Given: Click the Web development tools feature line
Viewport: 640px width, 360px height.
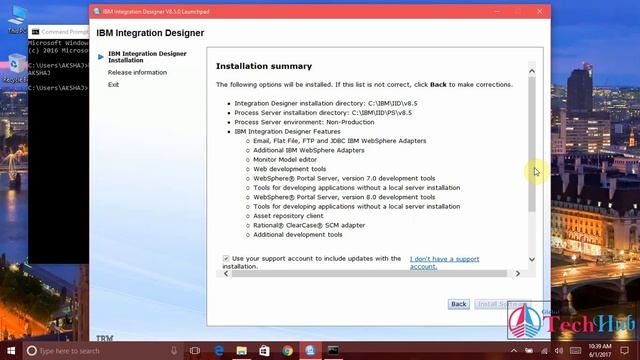Looking at the screenshot, I should click(289, 169).
